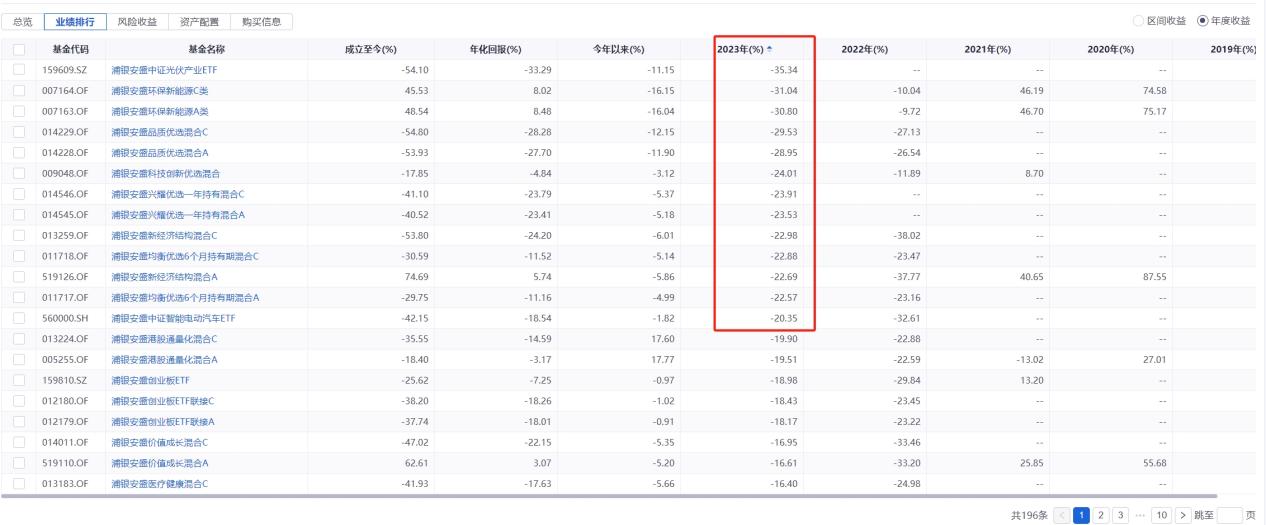Click the 今年以来 value 17.77
Screen dimensions: 1266x525
tap(661, 359)
